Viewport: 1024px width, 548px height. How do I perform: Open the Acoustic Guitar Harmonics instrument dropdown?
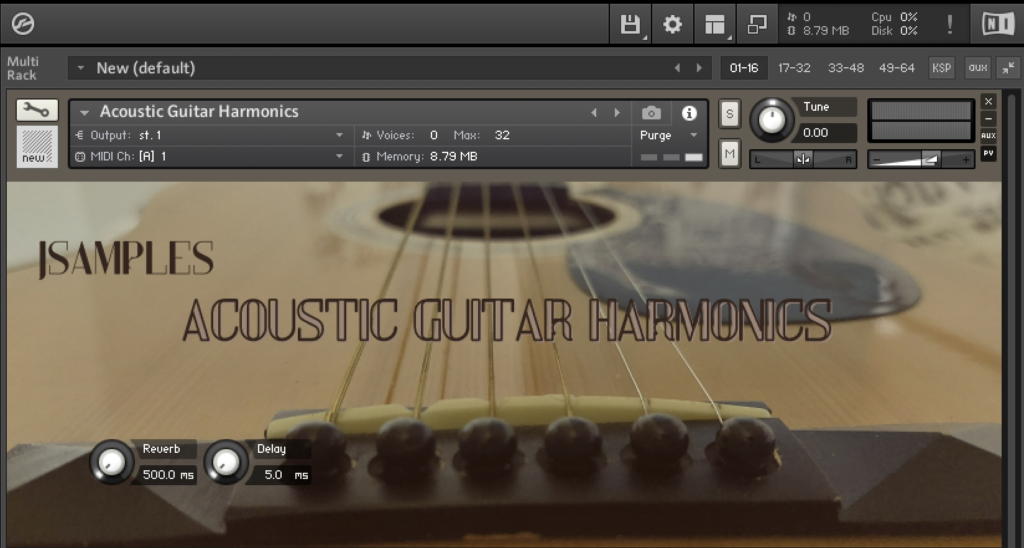point(84,112)
